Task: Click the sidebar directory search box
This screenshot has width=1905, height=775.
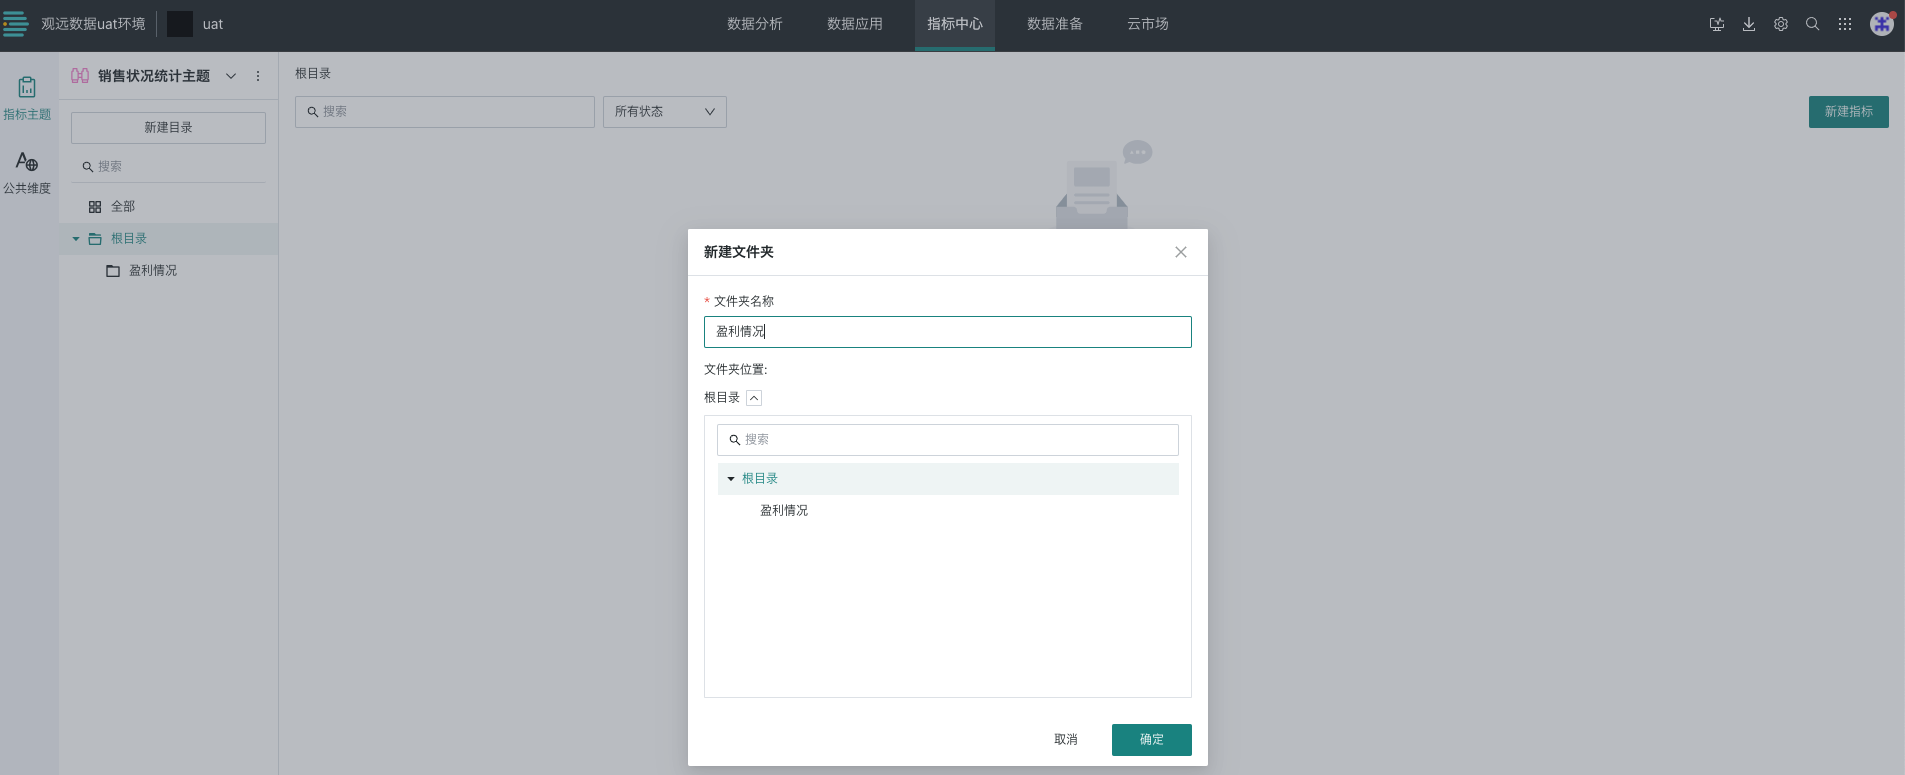Action: (168, 167)
